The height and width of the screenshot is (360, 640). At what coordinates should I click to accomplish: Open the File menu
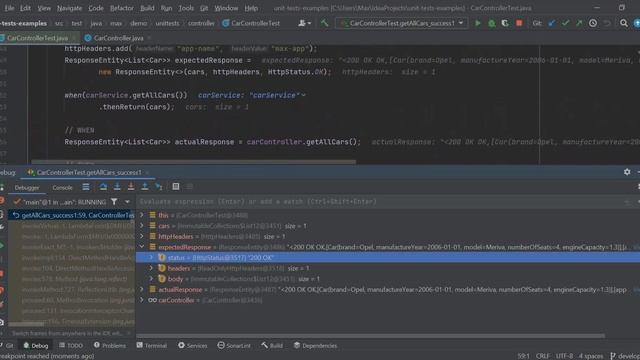[9, 8]
